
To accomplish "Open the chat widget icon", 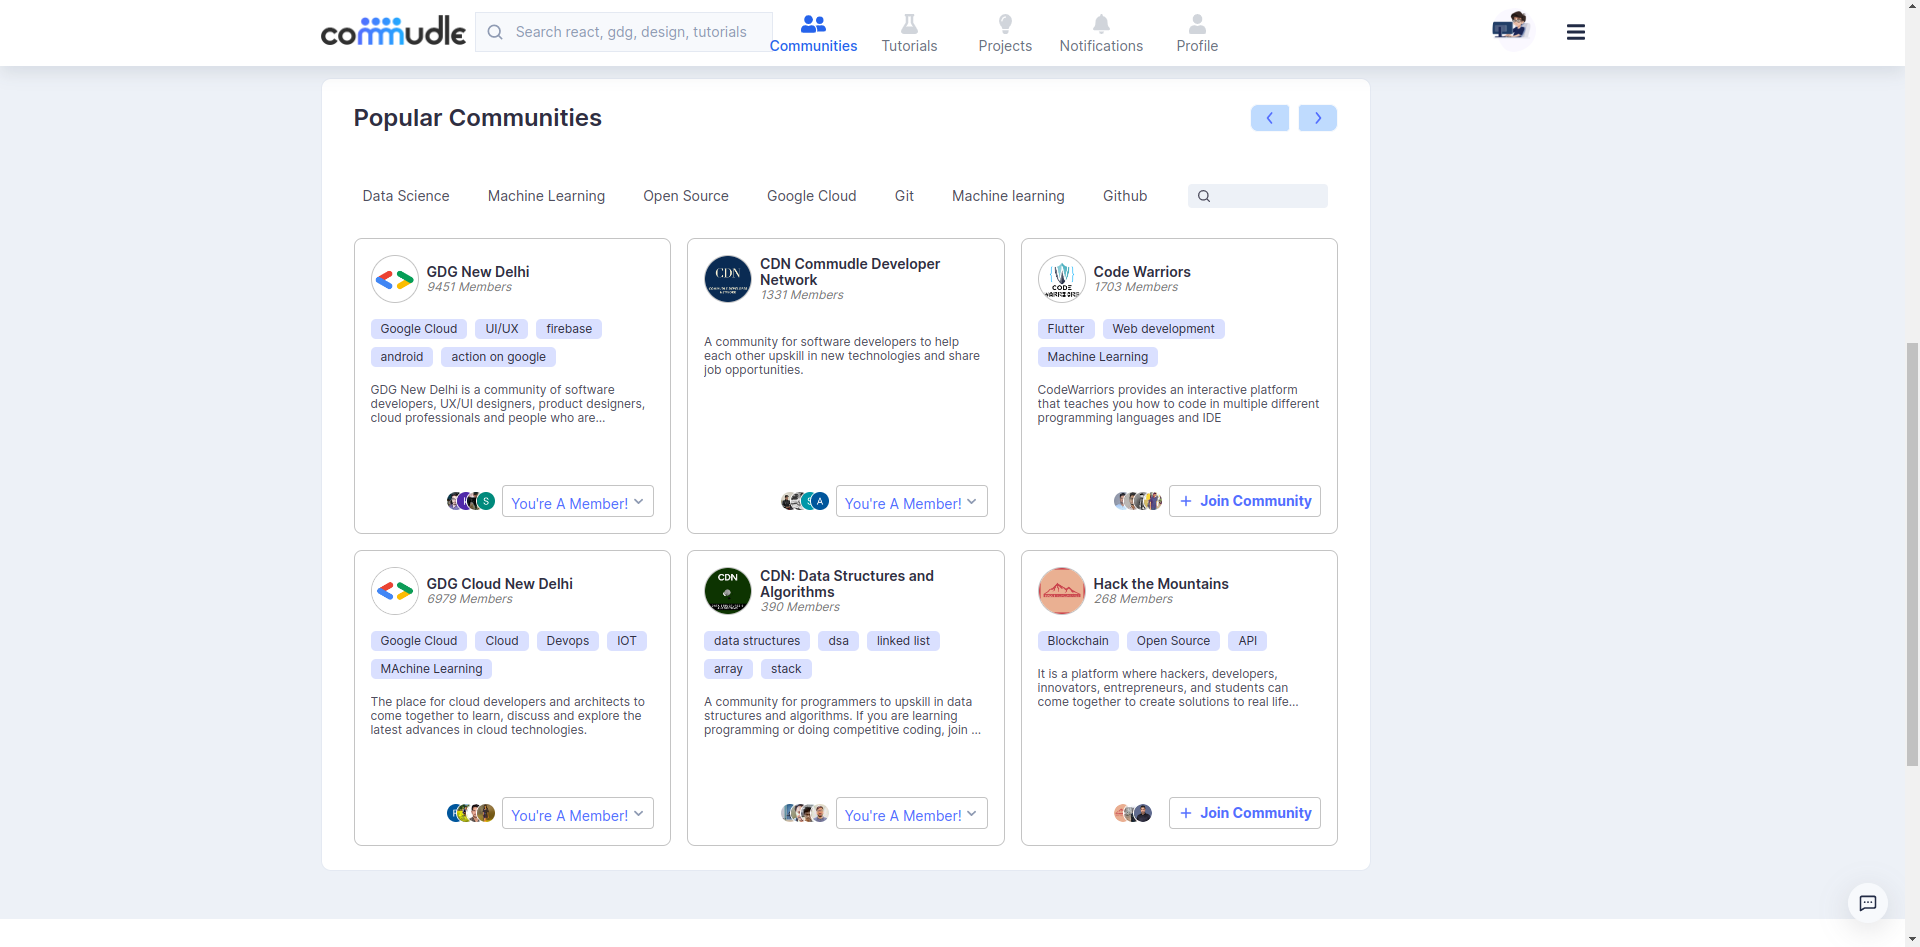I will (1868, 903).
